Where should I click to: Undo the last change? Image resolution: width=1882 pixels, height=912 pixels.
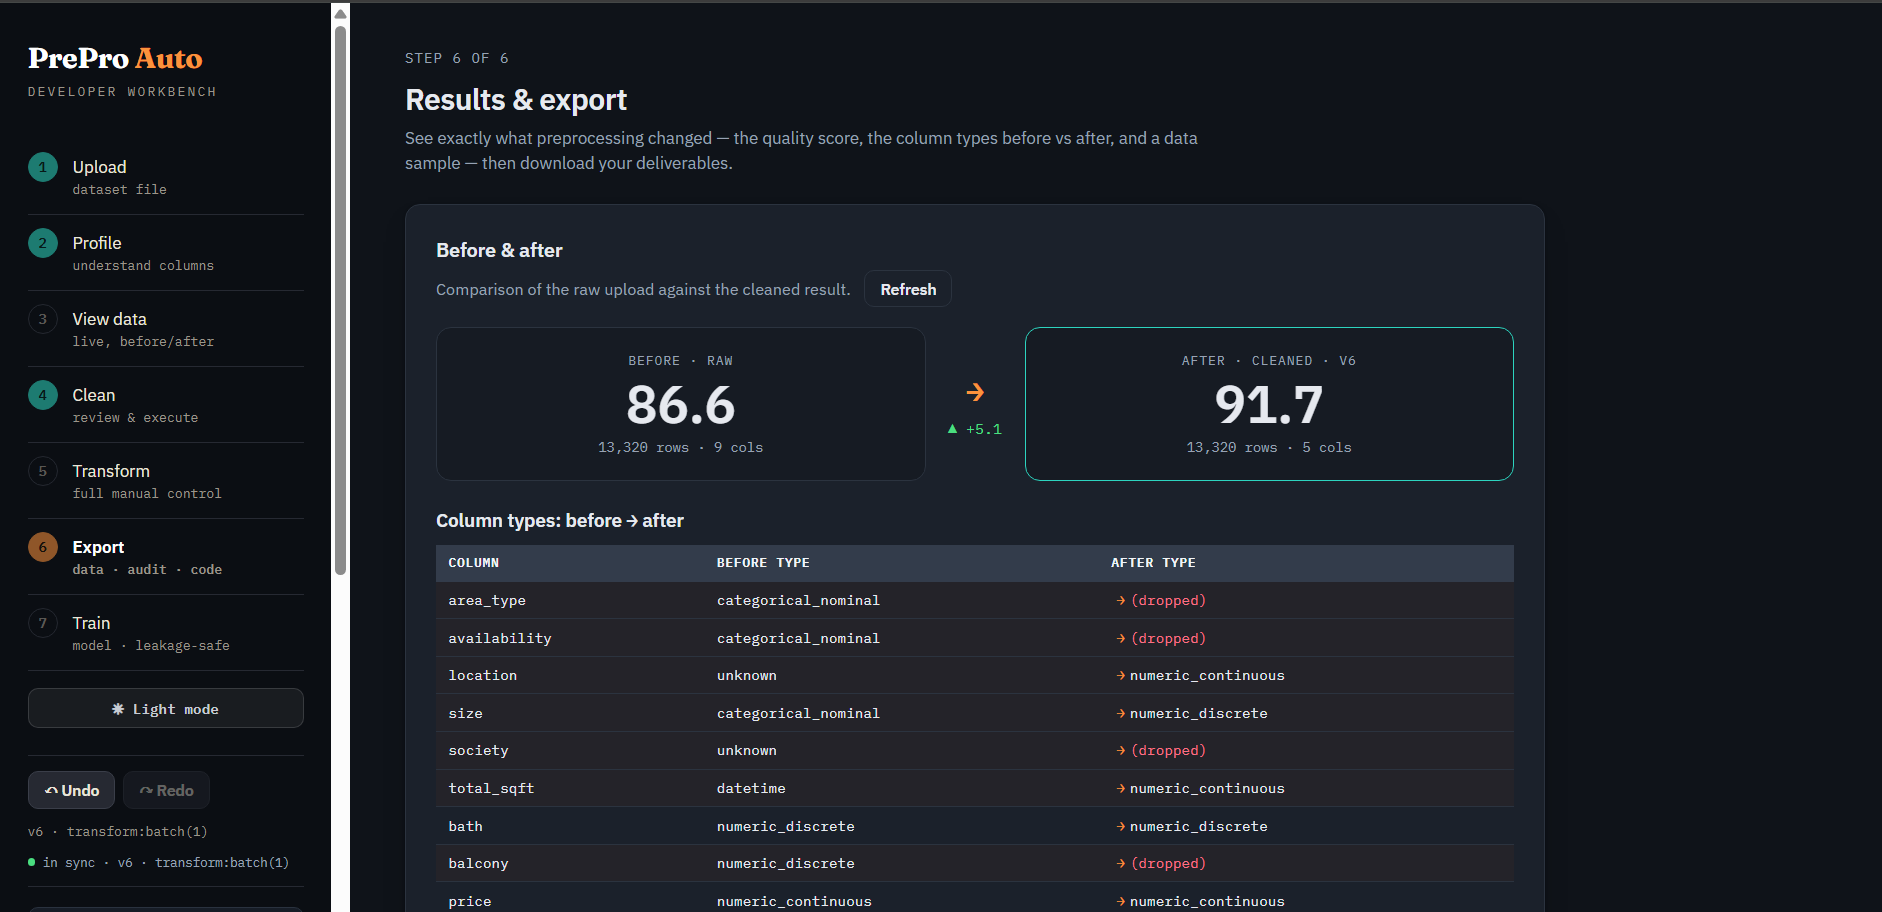(71, 790)
